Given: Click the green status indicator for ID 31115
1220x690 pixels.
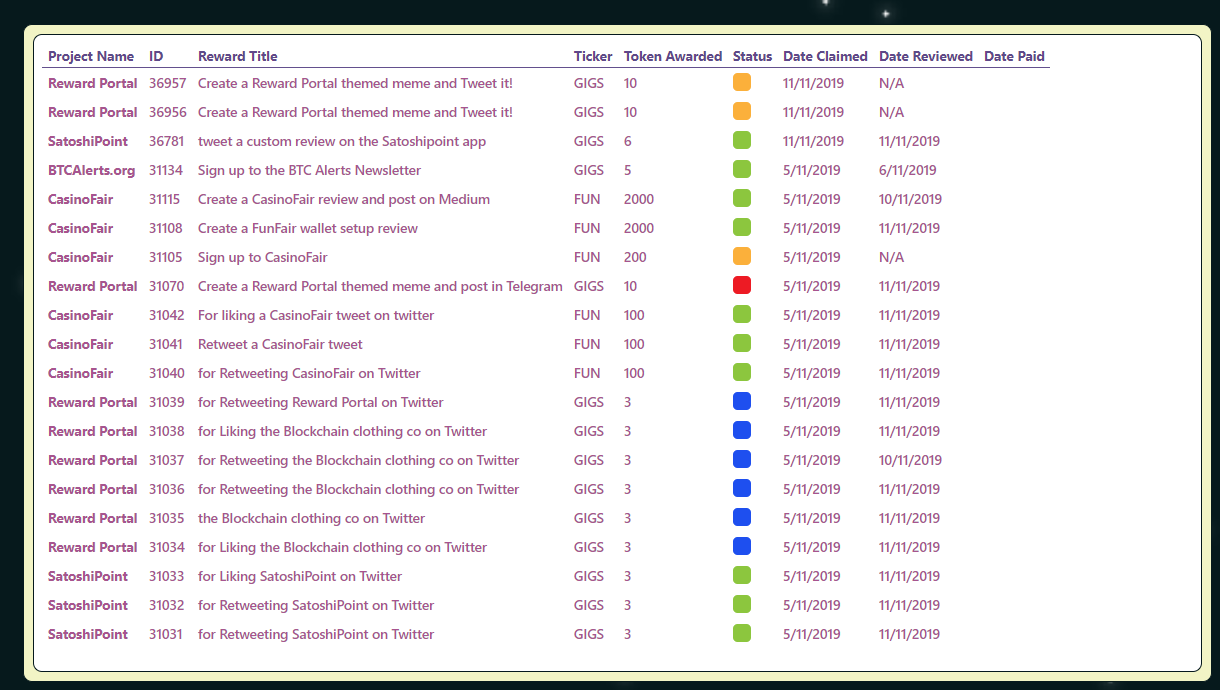Looking at the screenshot, I should (742, 199).
